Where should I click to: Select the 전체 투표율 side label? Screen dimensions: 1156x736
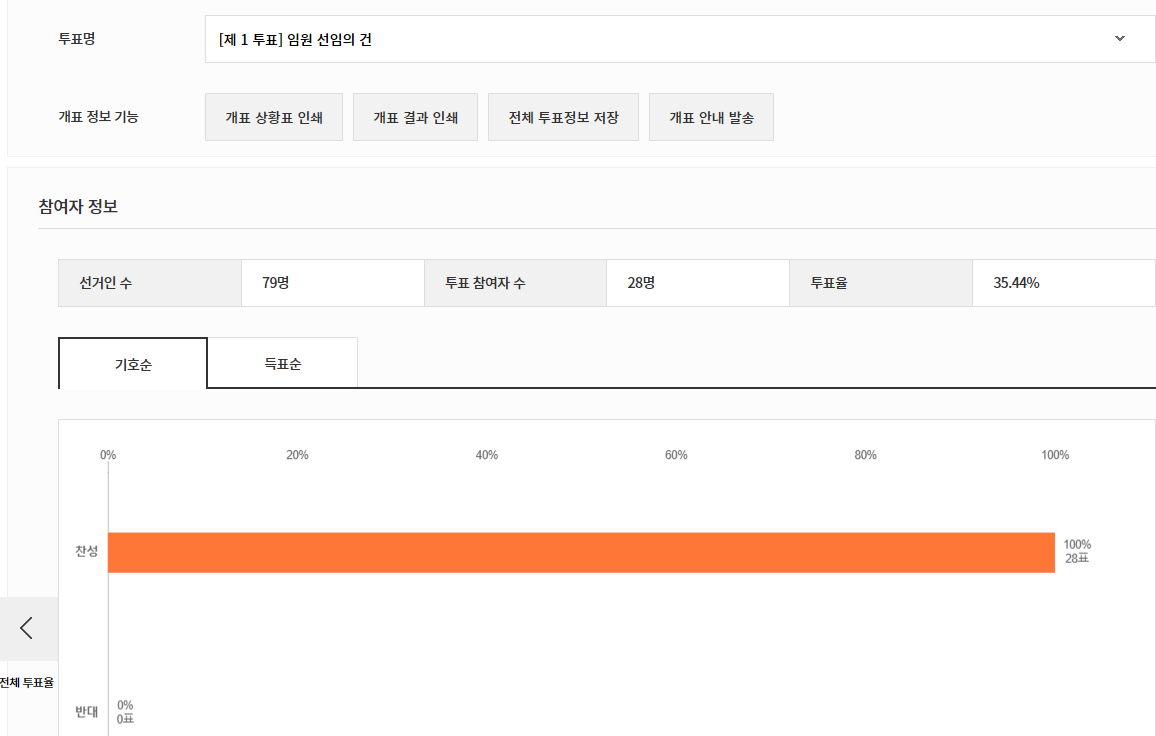click(x=27, y=683)
